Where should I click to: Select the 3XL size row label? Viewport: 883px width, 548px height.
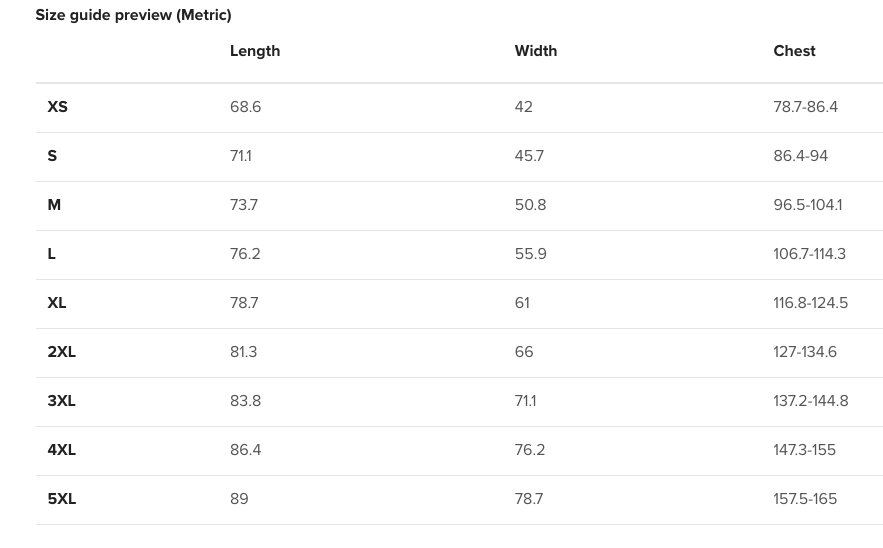point(62,401)
